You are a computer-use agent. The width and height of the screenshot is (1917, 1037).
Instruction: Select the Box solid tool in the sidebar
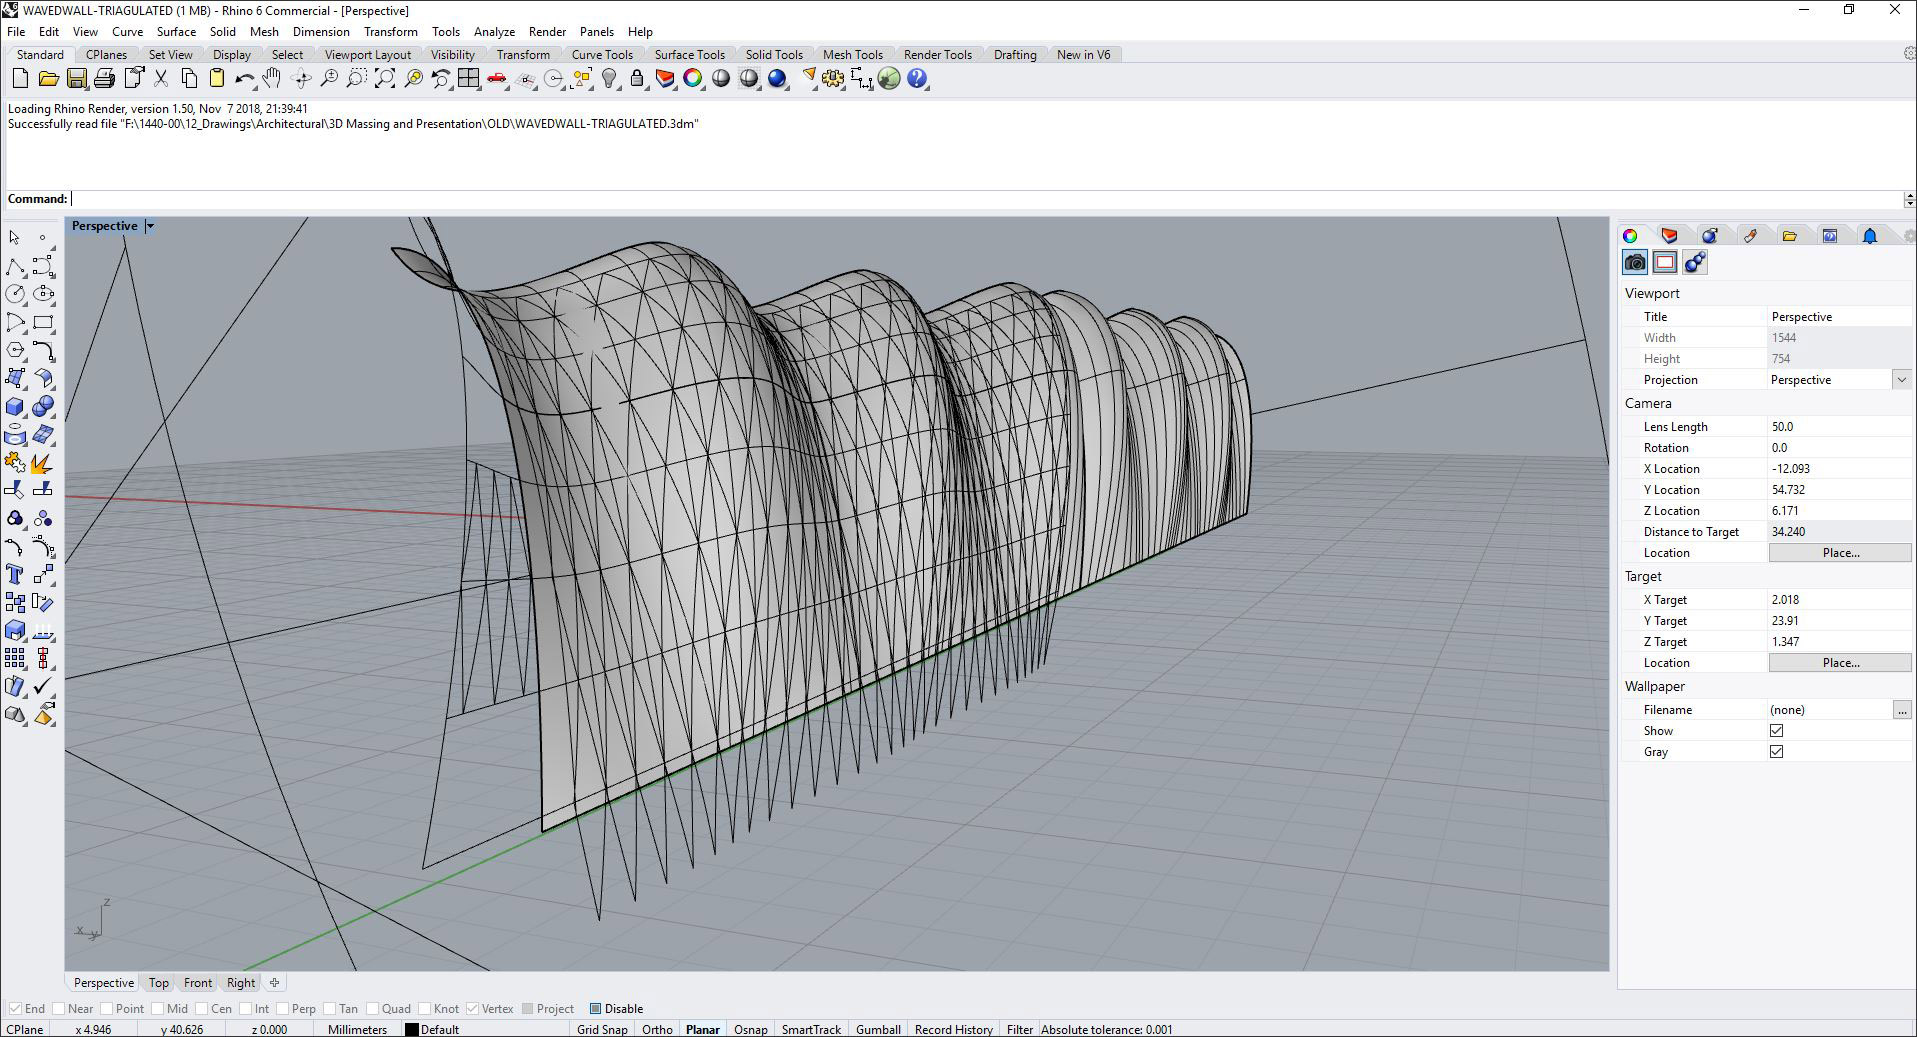[15, 406]
